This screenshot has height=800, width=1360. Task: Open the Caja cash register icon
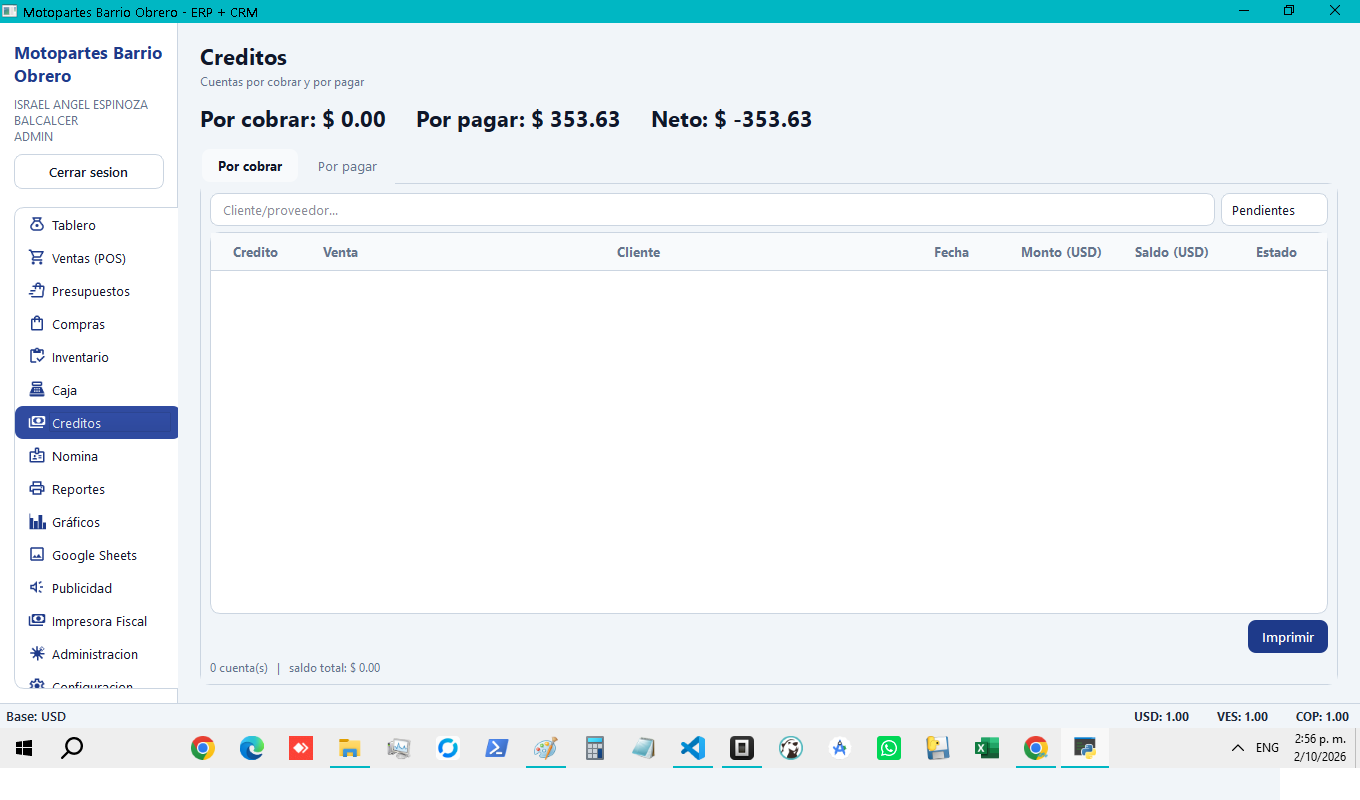pos(37,390)
